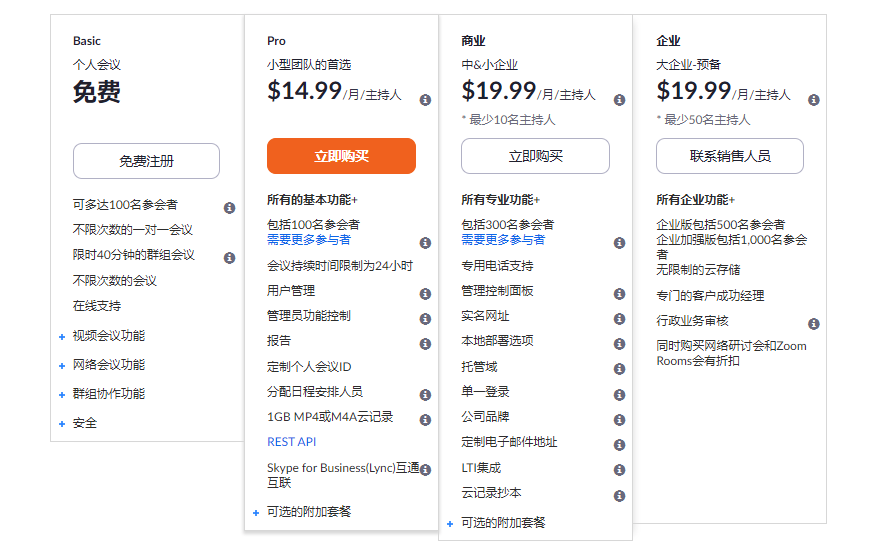Screen dimensions: 872x557
Task: Click info icon next to 限时40分钟的群组会议
Action: pyautogui.click(x=229, y=258)
